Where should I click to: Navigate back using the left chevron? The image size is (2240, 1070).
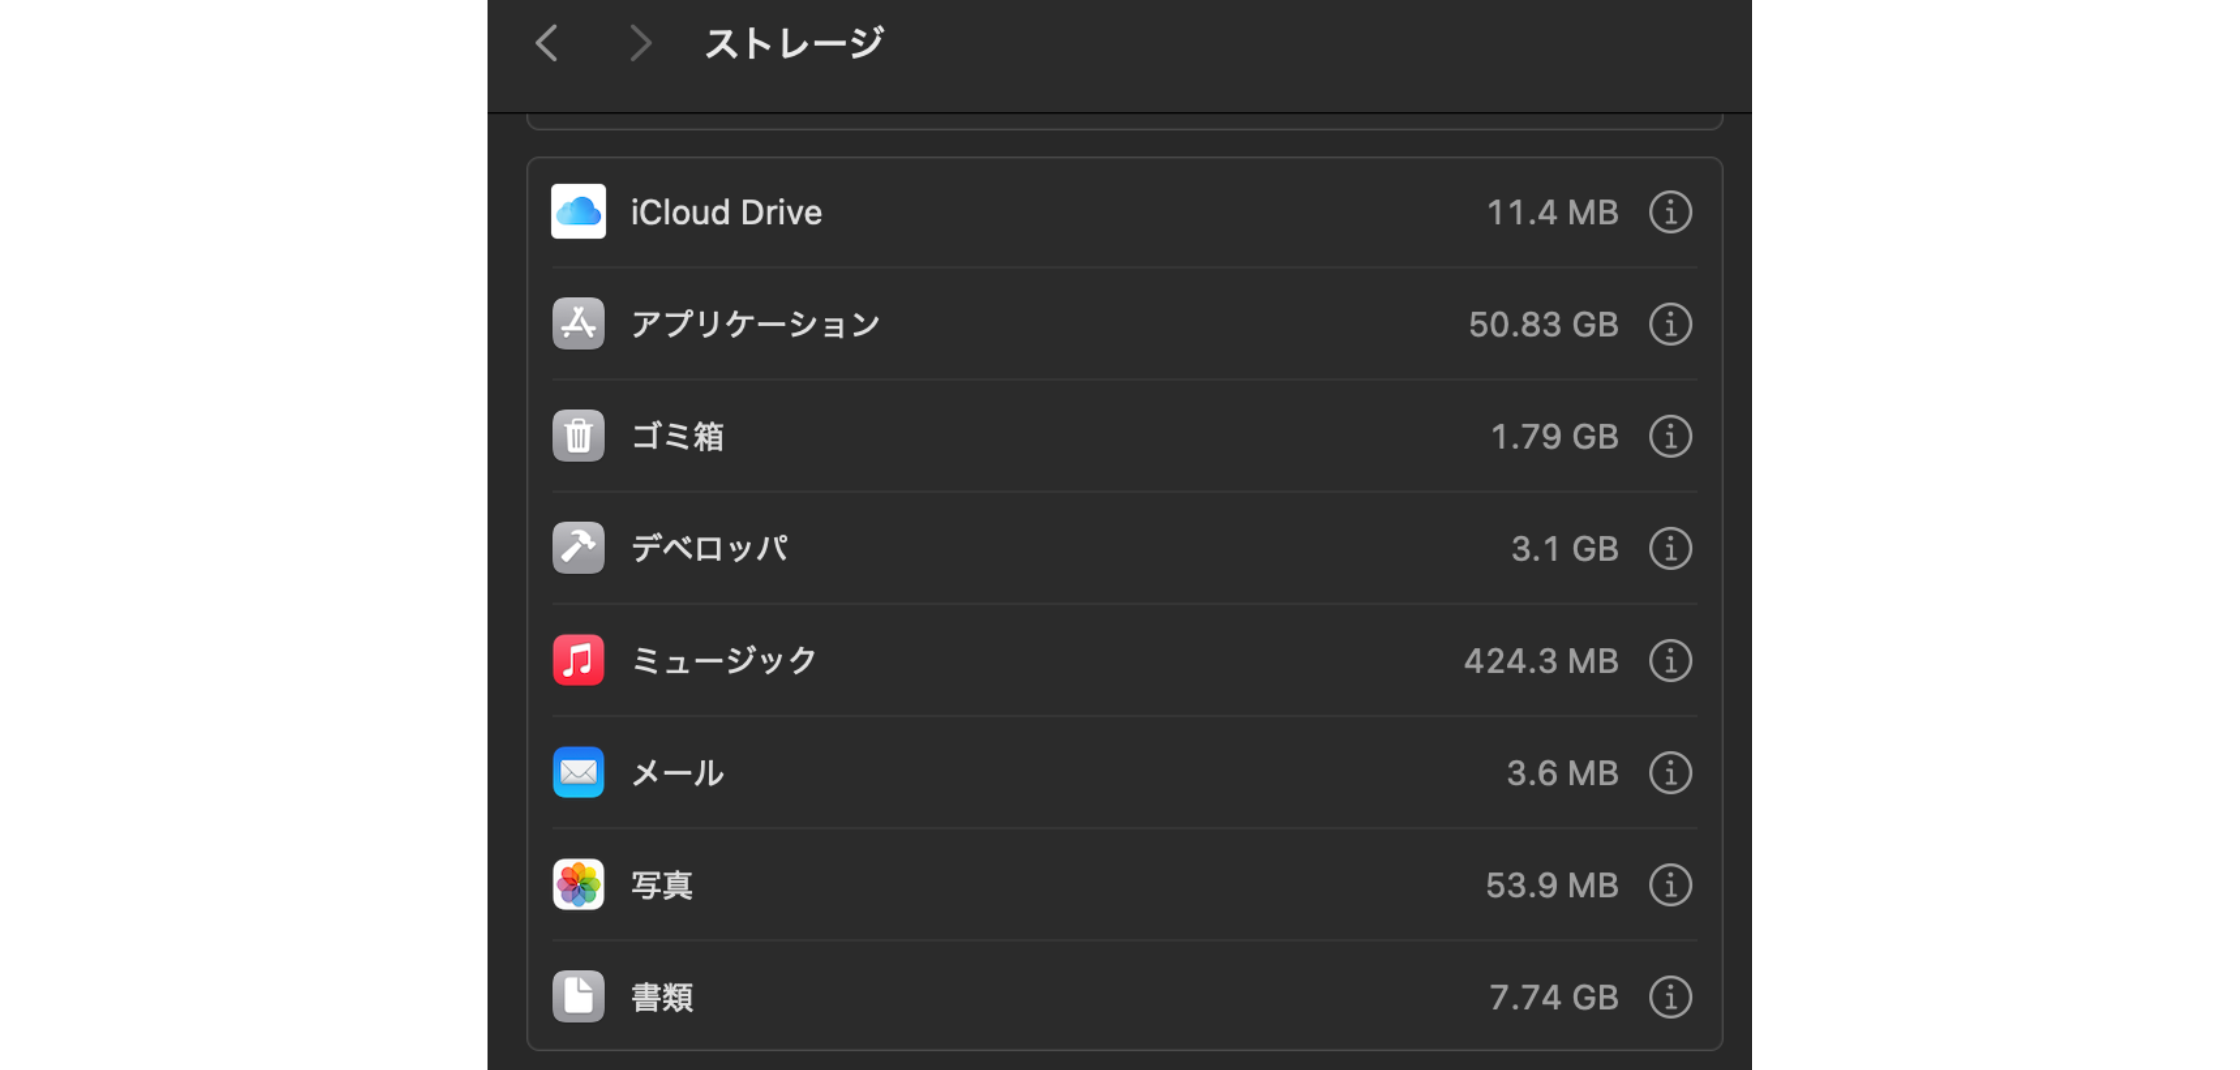pos(546,43)
